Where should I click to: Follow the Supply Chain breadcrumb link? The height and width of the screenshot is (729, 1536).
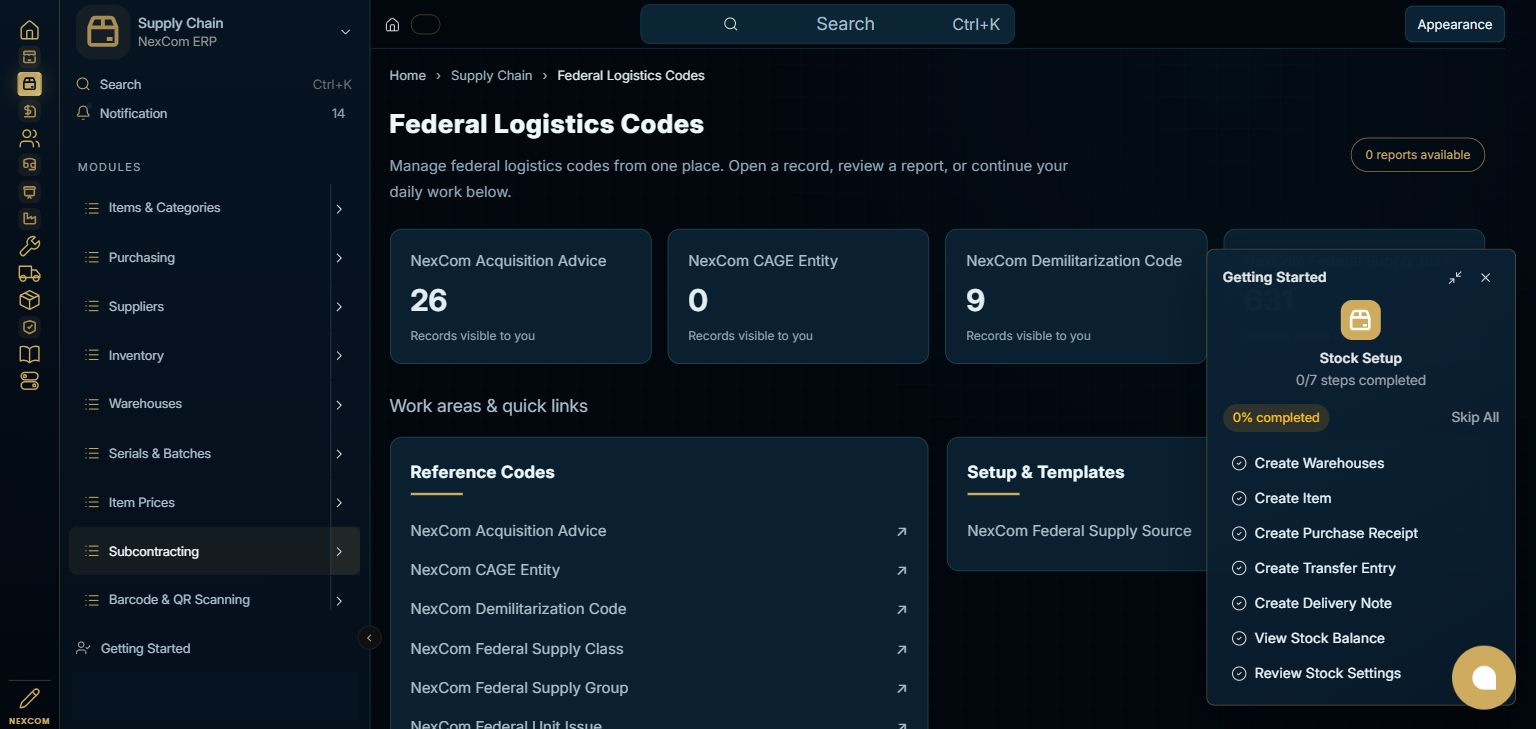click(x=491, y=76)
